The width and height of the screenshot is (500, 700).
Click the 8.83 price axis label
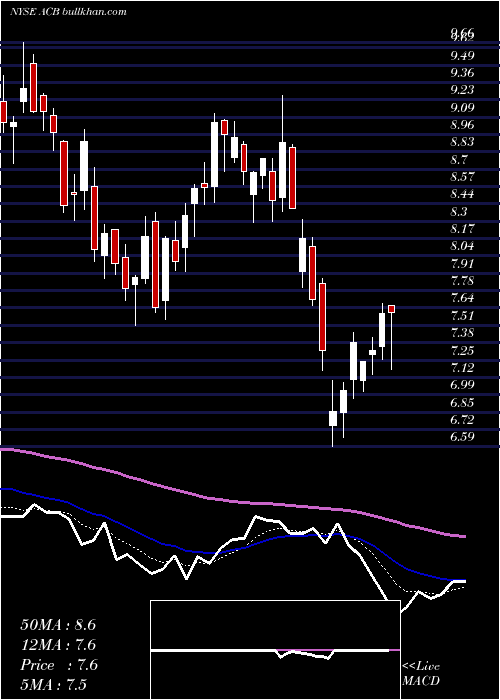pyautogui.click(x=462, y=142)
